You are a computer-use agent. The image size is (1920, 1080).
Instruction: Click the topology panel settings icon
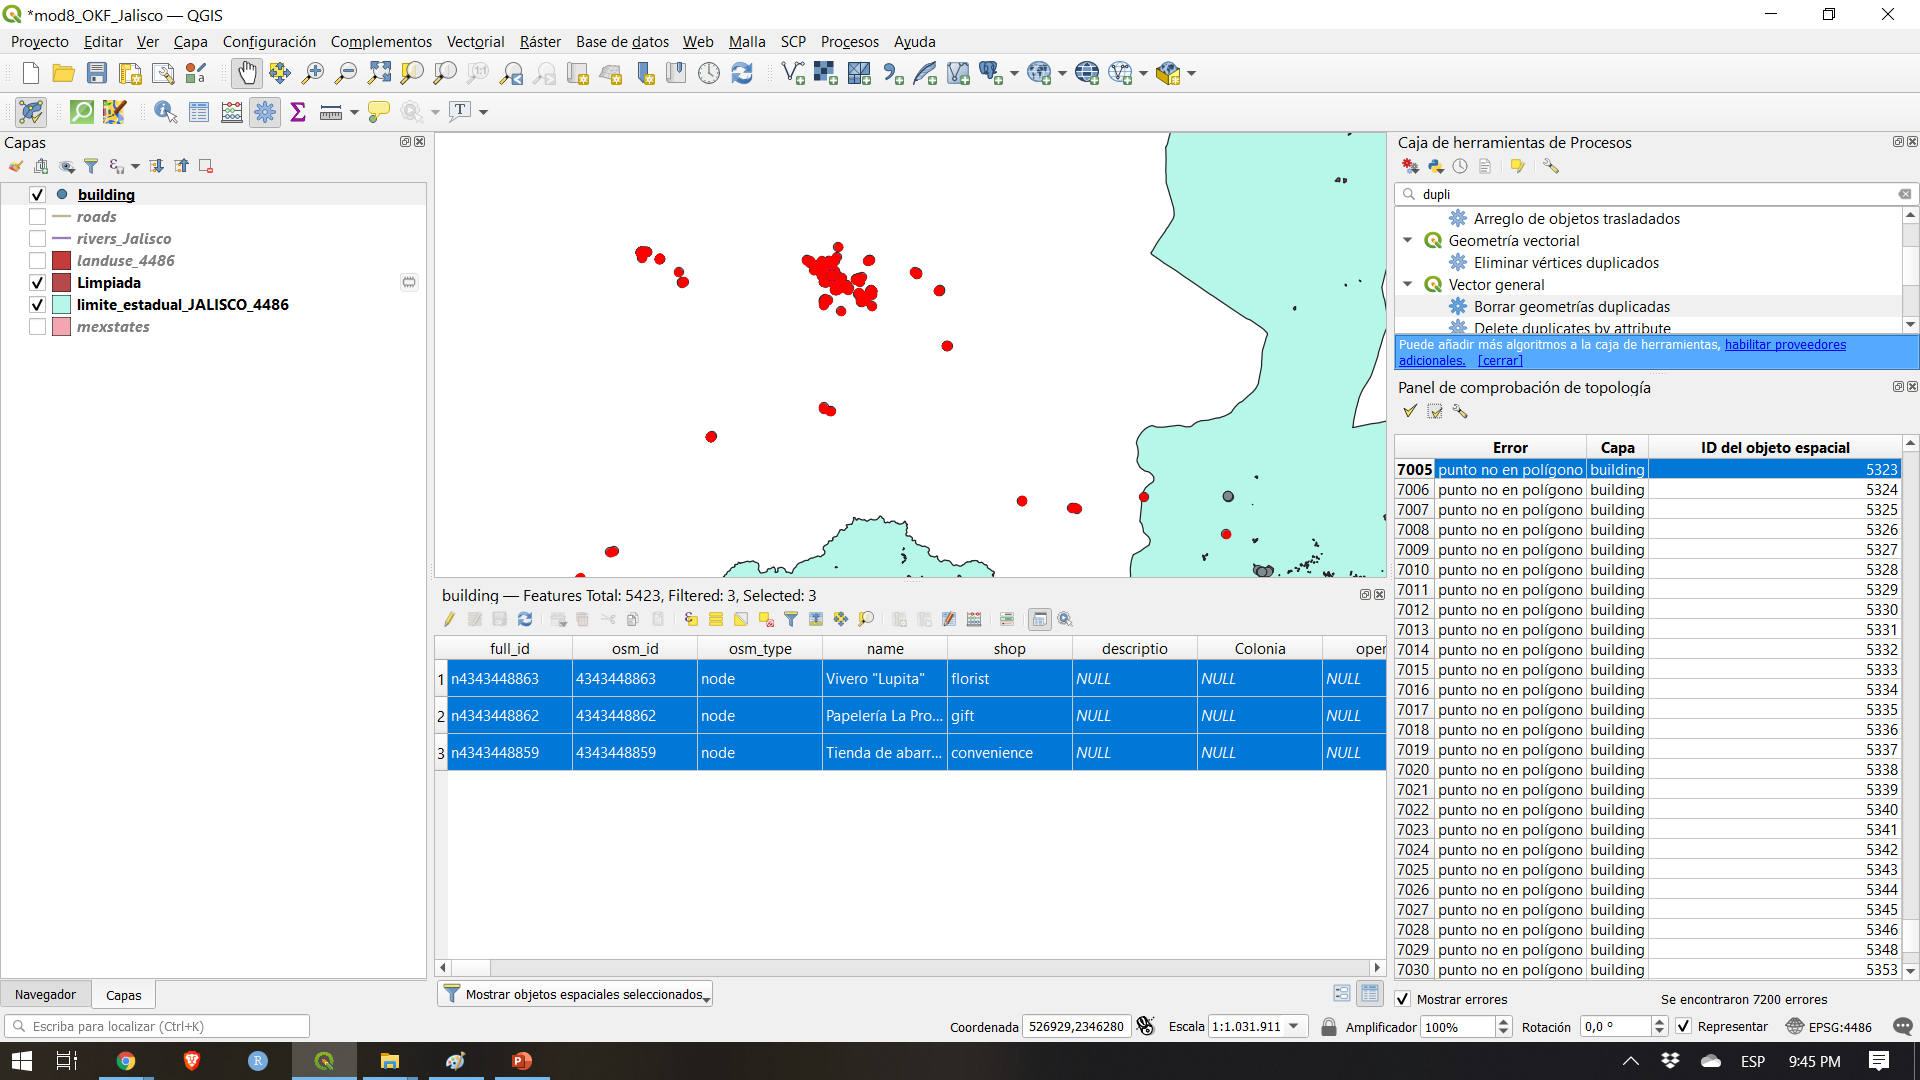[x=1460, y=413]
